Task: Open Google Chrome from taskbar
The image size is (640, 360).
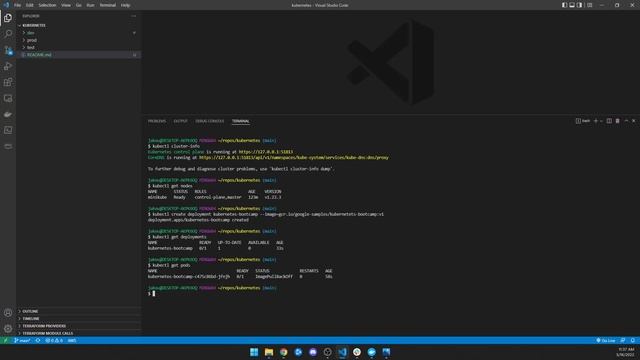Action: click(x=283, y=352)
